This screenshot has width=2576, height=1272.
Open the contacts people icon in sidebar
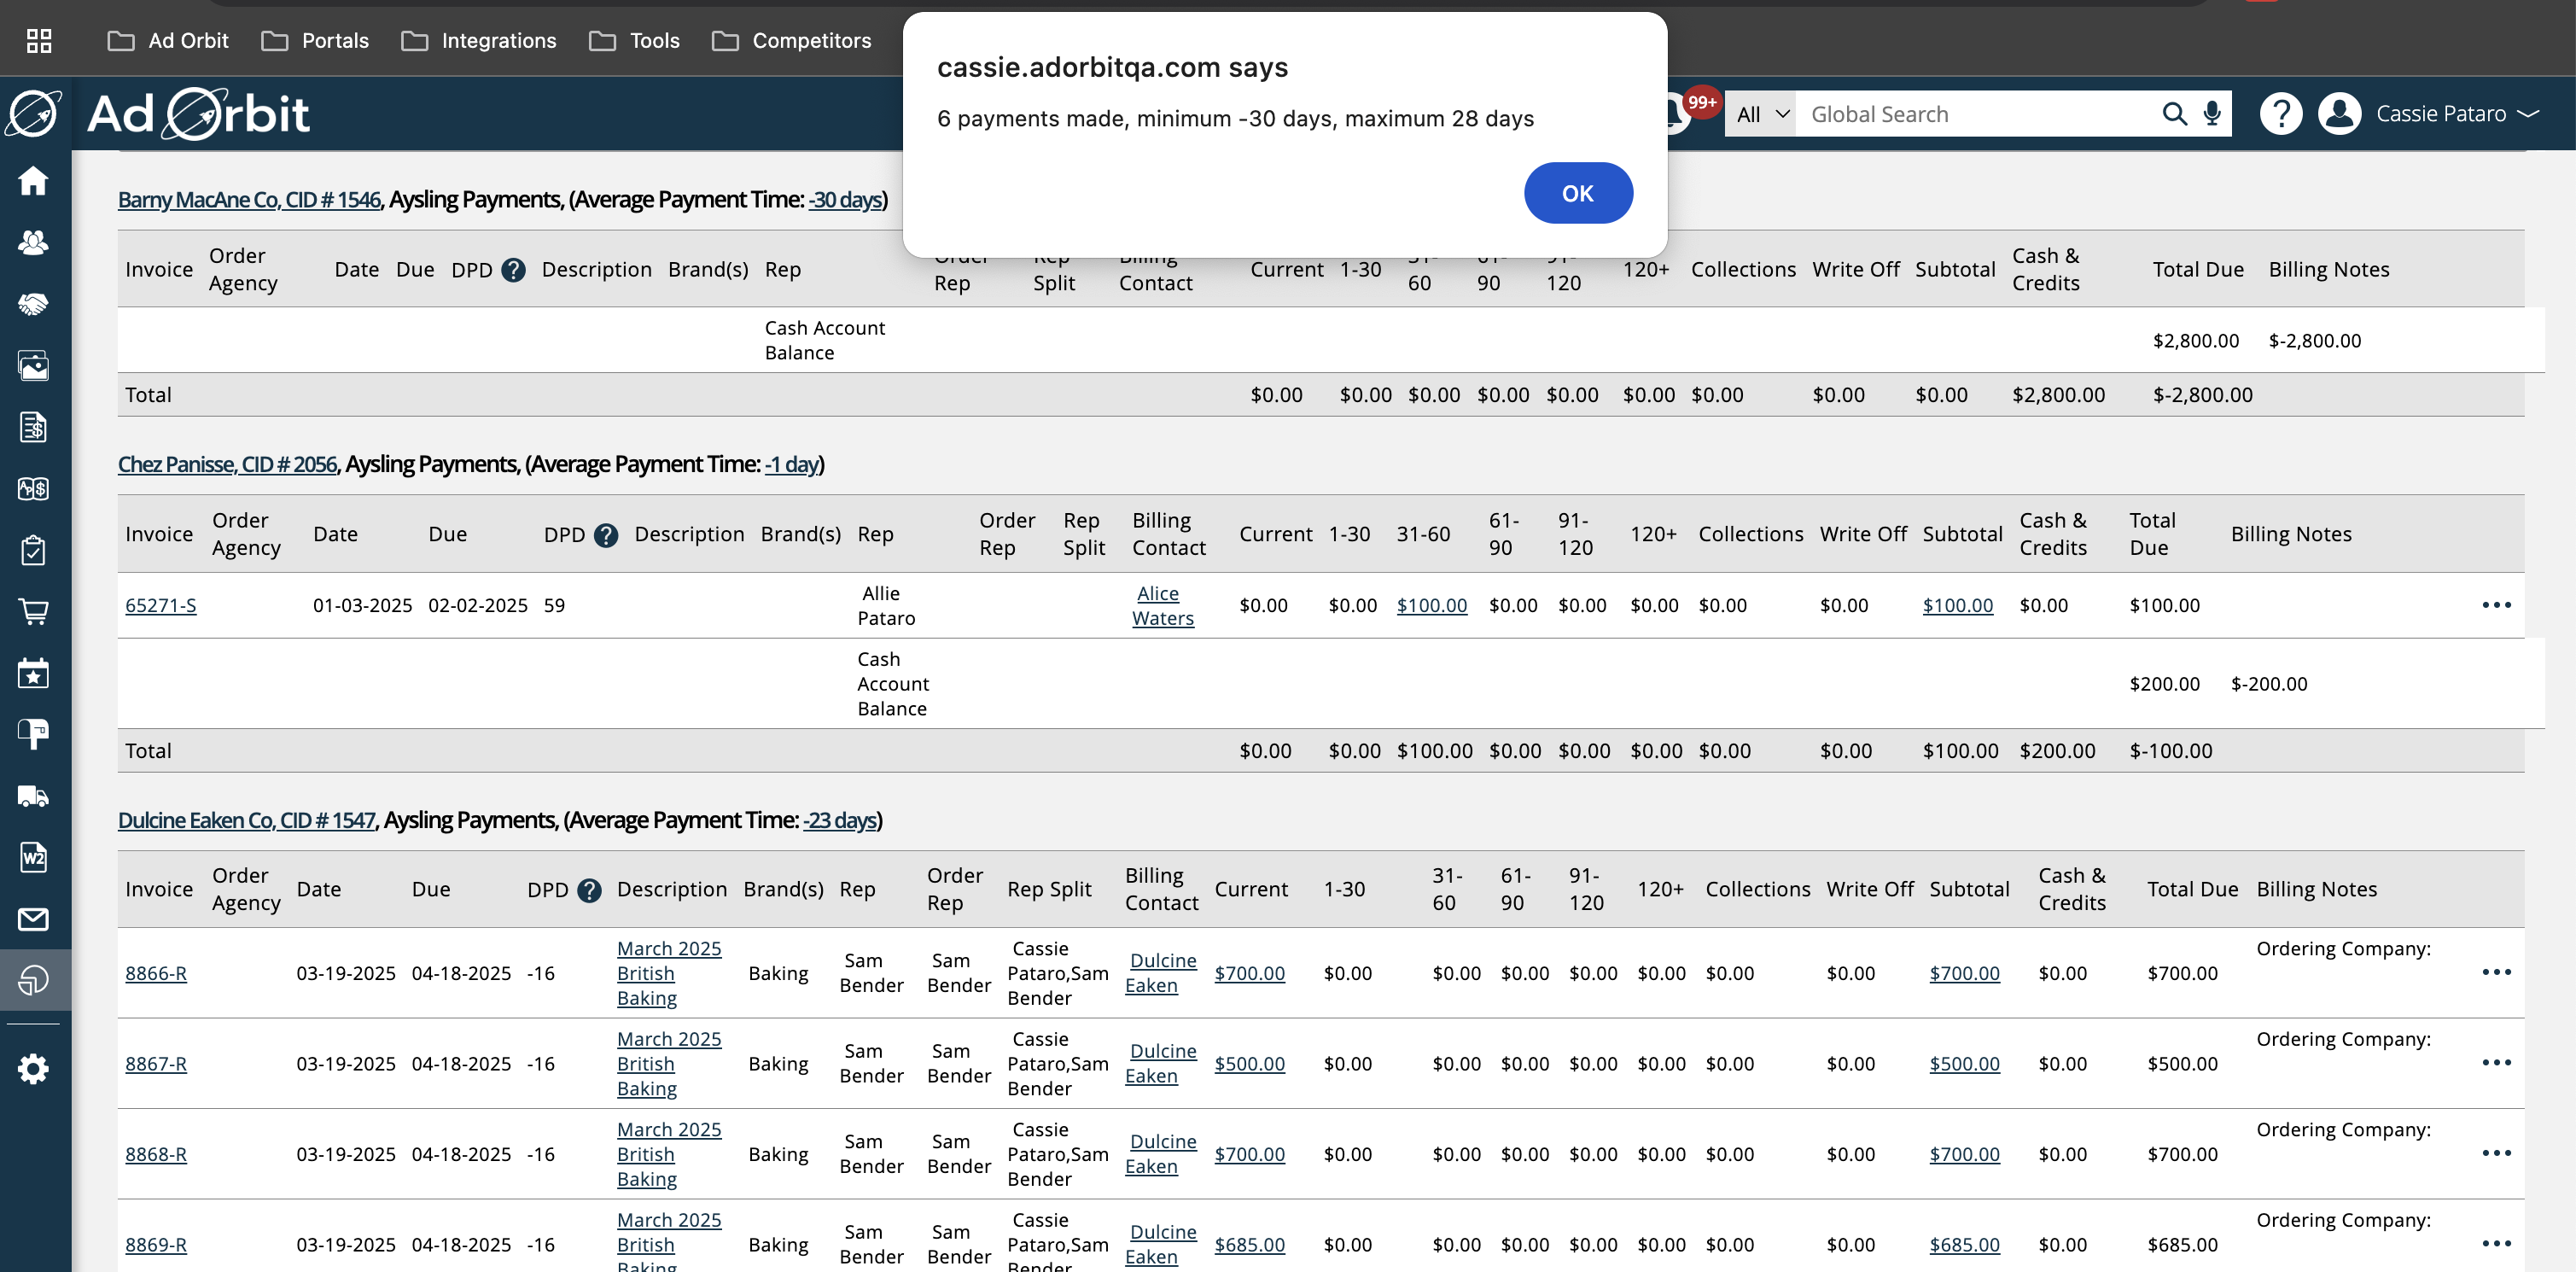[34, 242]
